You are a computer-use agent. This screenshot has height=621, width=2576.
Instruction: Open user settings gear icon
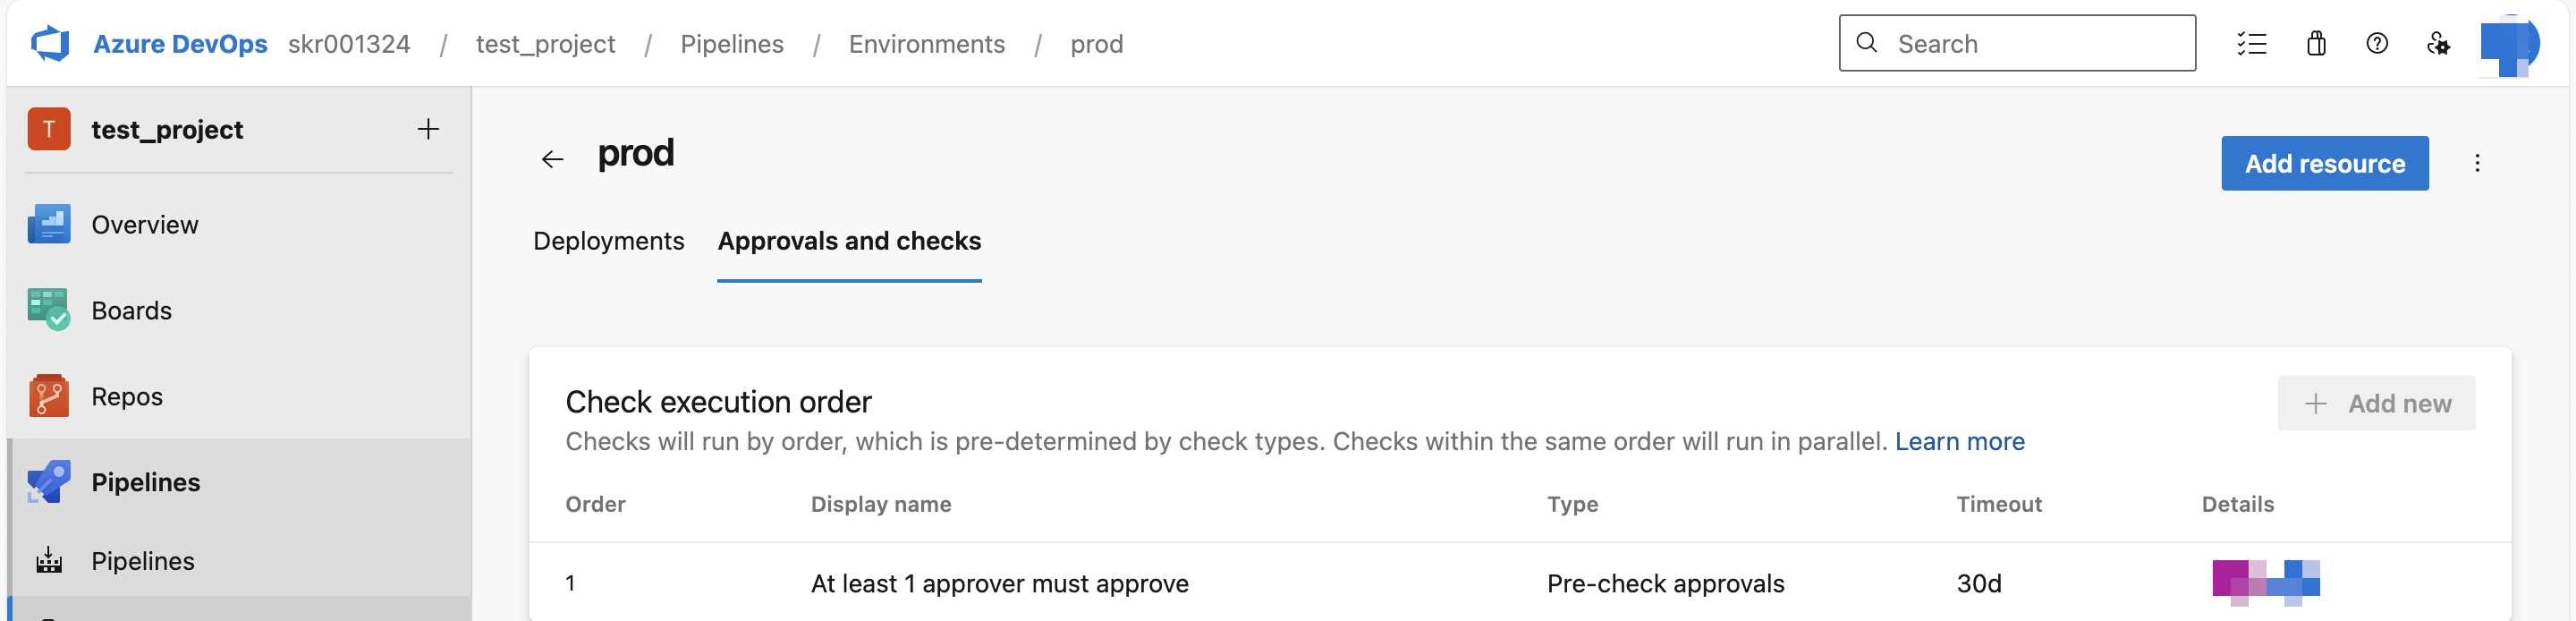(2439, 43)
